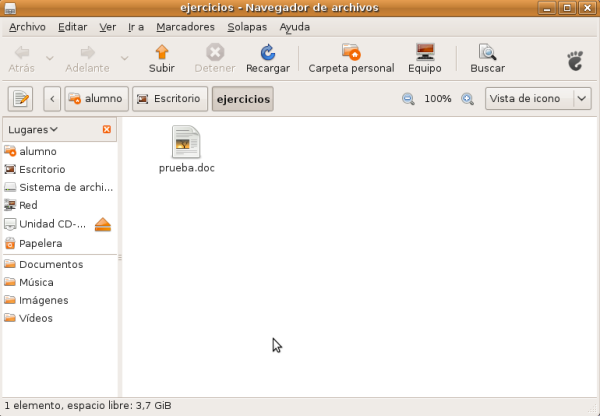Open Papelera in the sidebar
This screenshot has height=416, width=600.
tap(40, 243)
